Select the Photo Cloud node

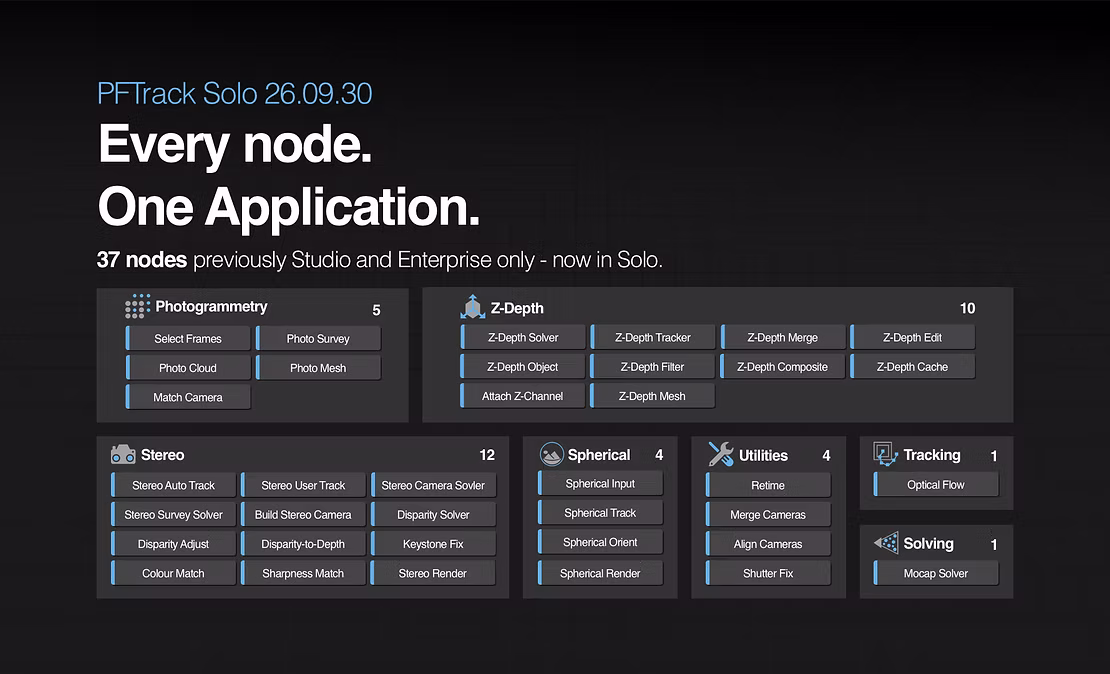pos(188,368)
